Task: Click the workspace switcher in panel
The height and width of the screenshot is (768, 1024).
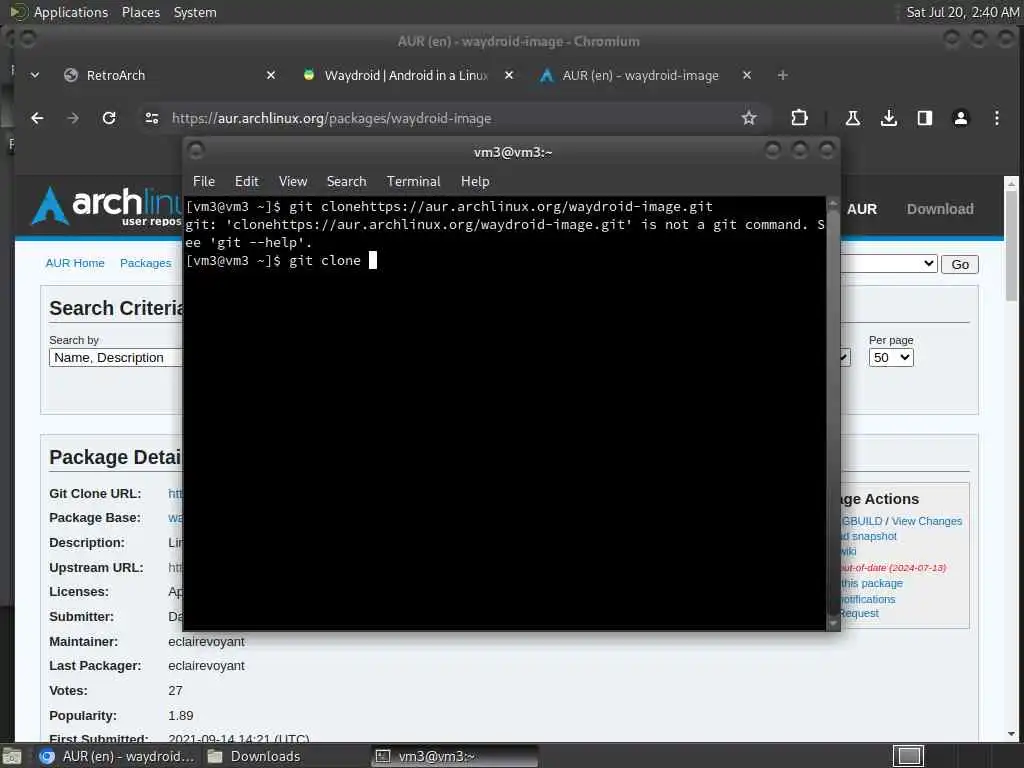Action: pyautogui.click(x=908, y=756)
